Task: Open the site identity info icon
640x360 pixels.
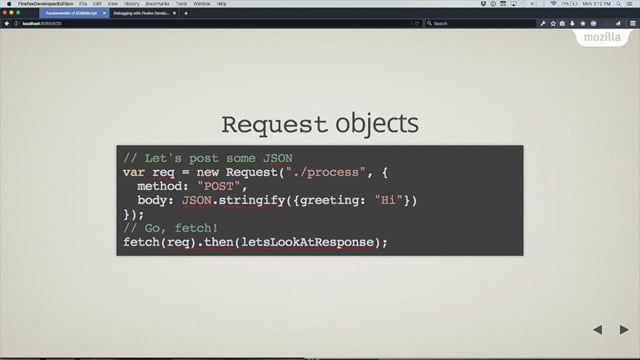Action: pyautogui.click(x=16, y=24)
